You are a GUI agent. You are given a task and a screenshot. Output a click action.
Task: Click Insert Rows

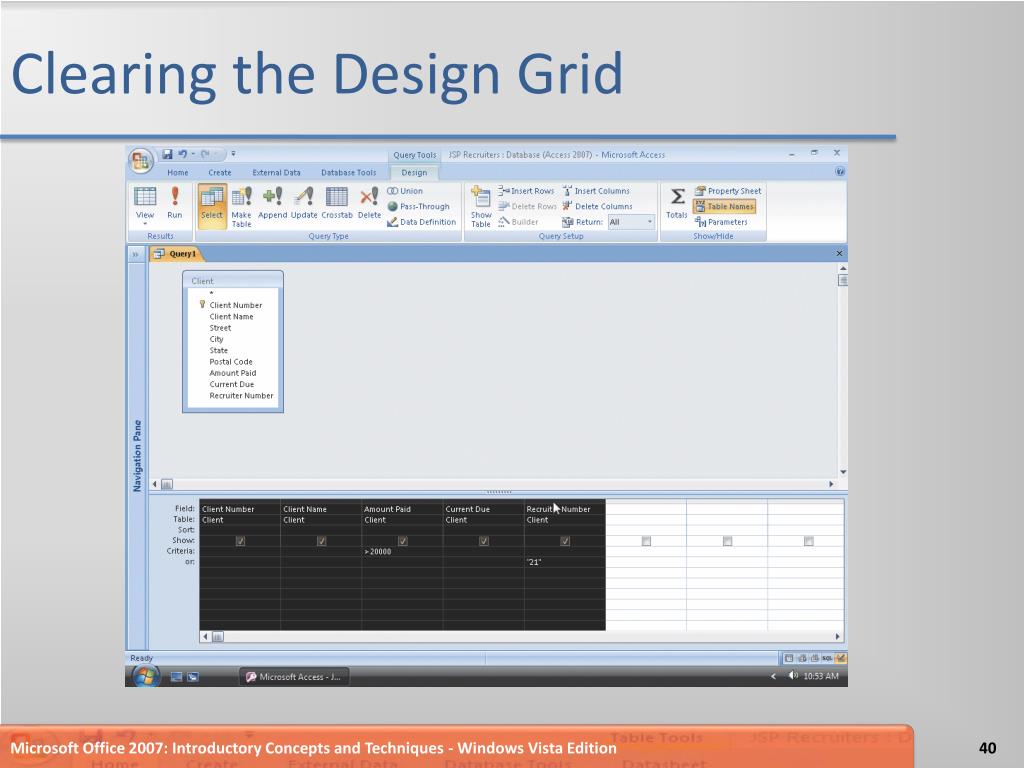point(526,191)
